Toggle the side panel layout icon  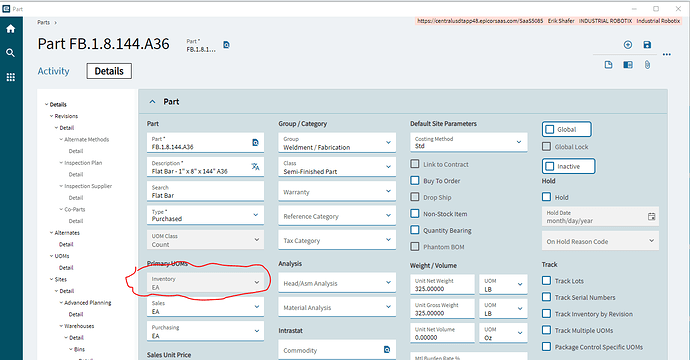(628, 65)
